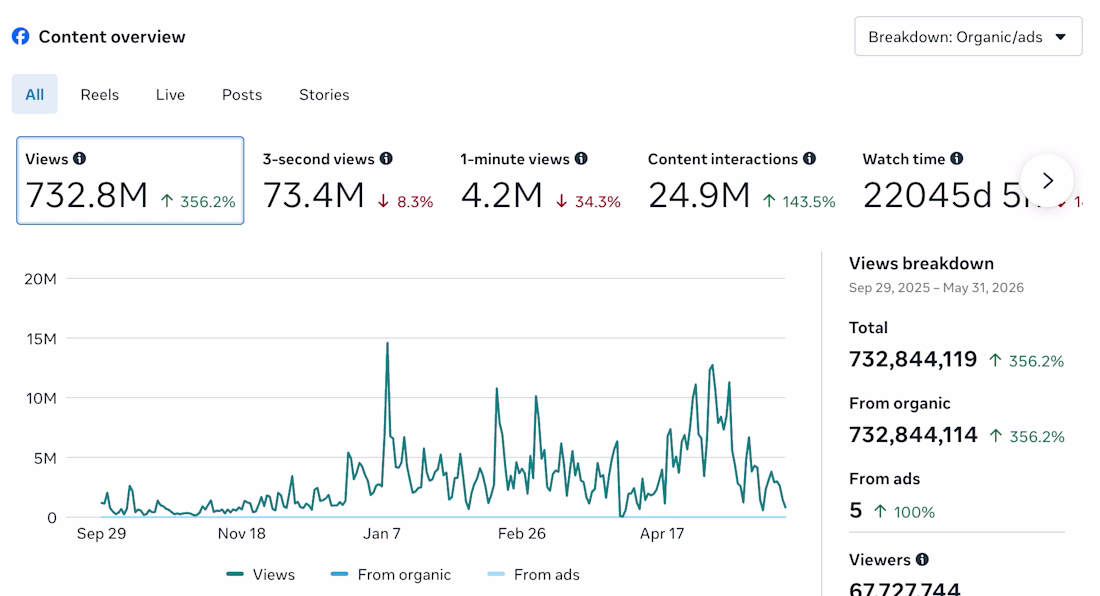Click the 34.3% decrease indicator
1100x596 pixels.
588,202
